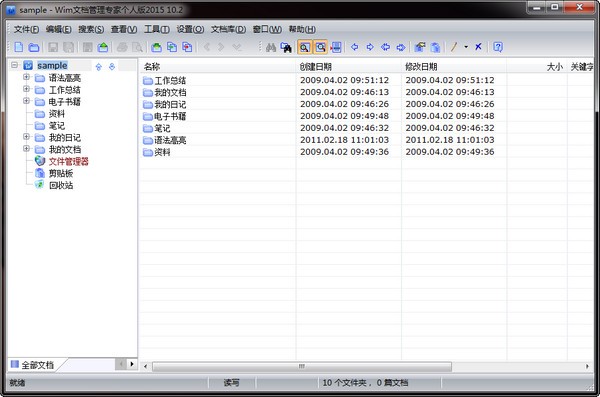Click the clipboard paste toolbar icon
600x397 pixels.
(x=435, y=47)
